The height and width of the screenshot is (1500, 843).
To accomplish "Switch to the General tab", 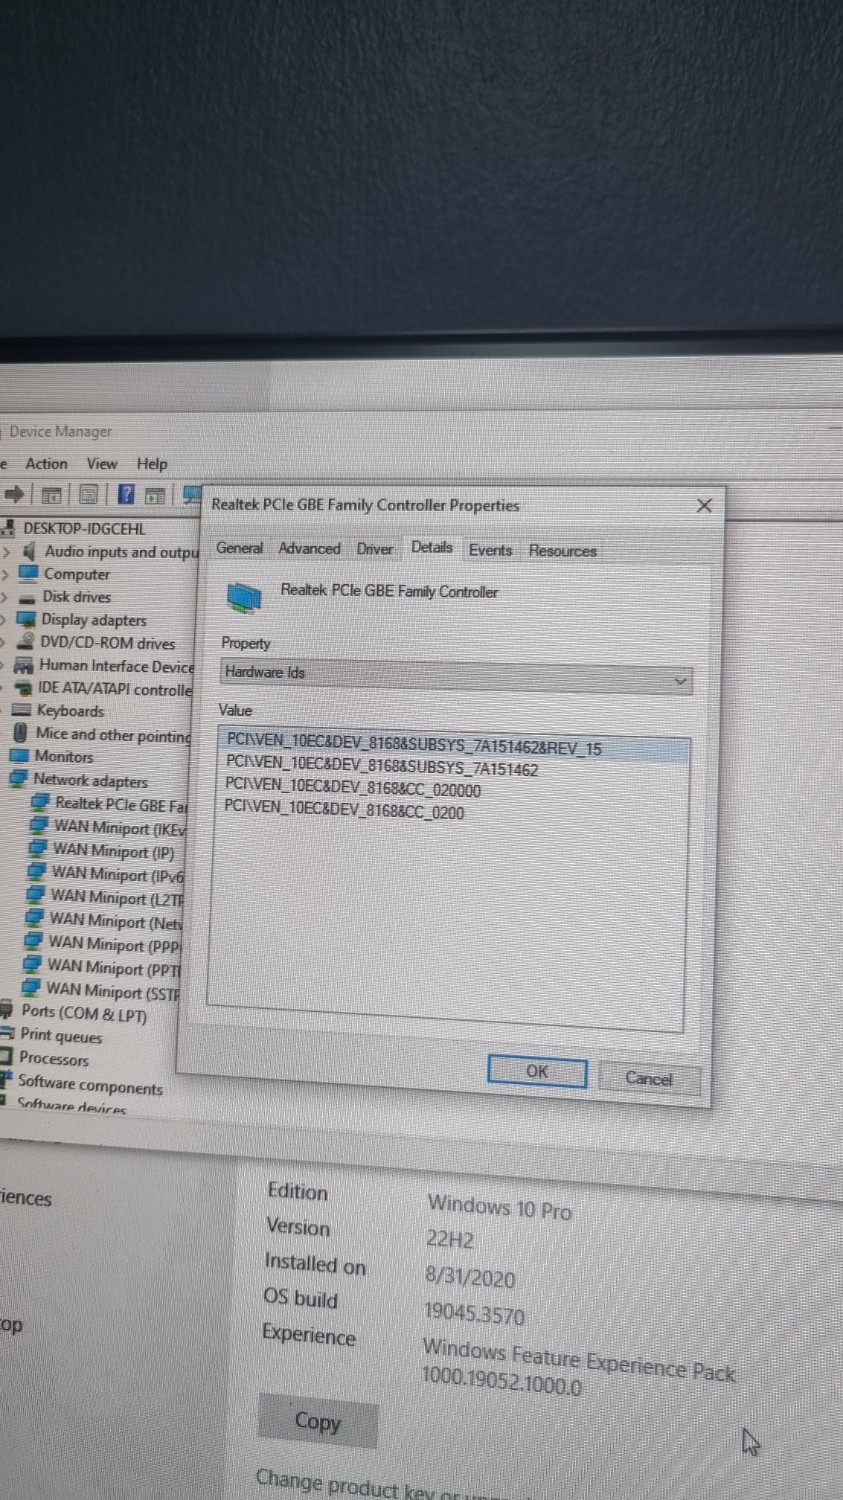I will 239,548.
